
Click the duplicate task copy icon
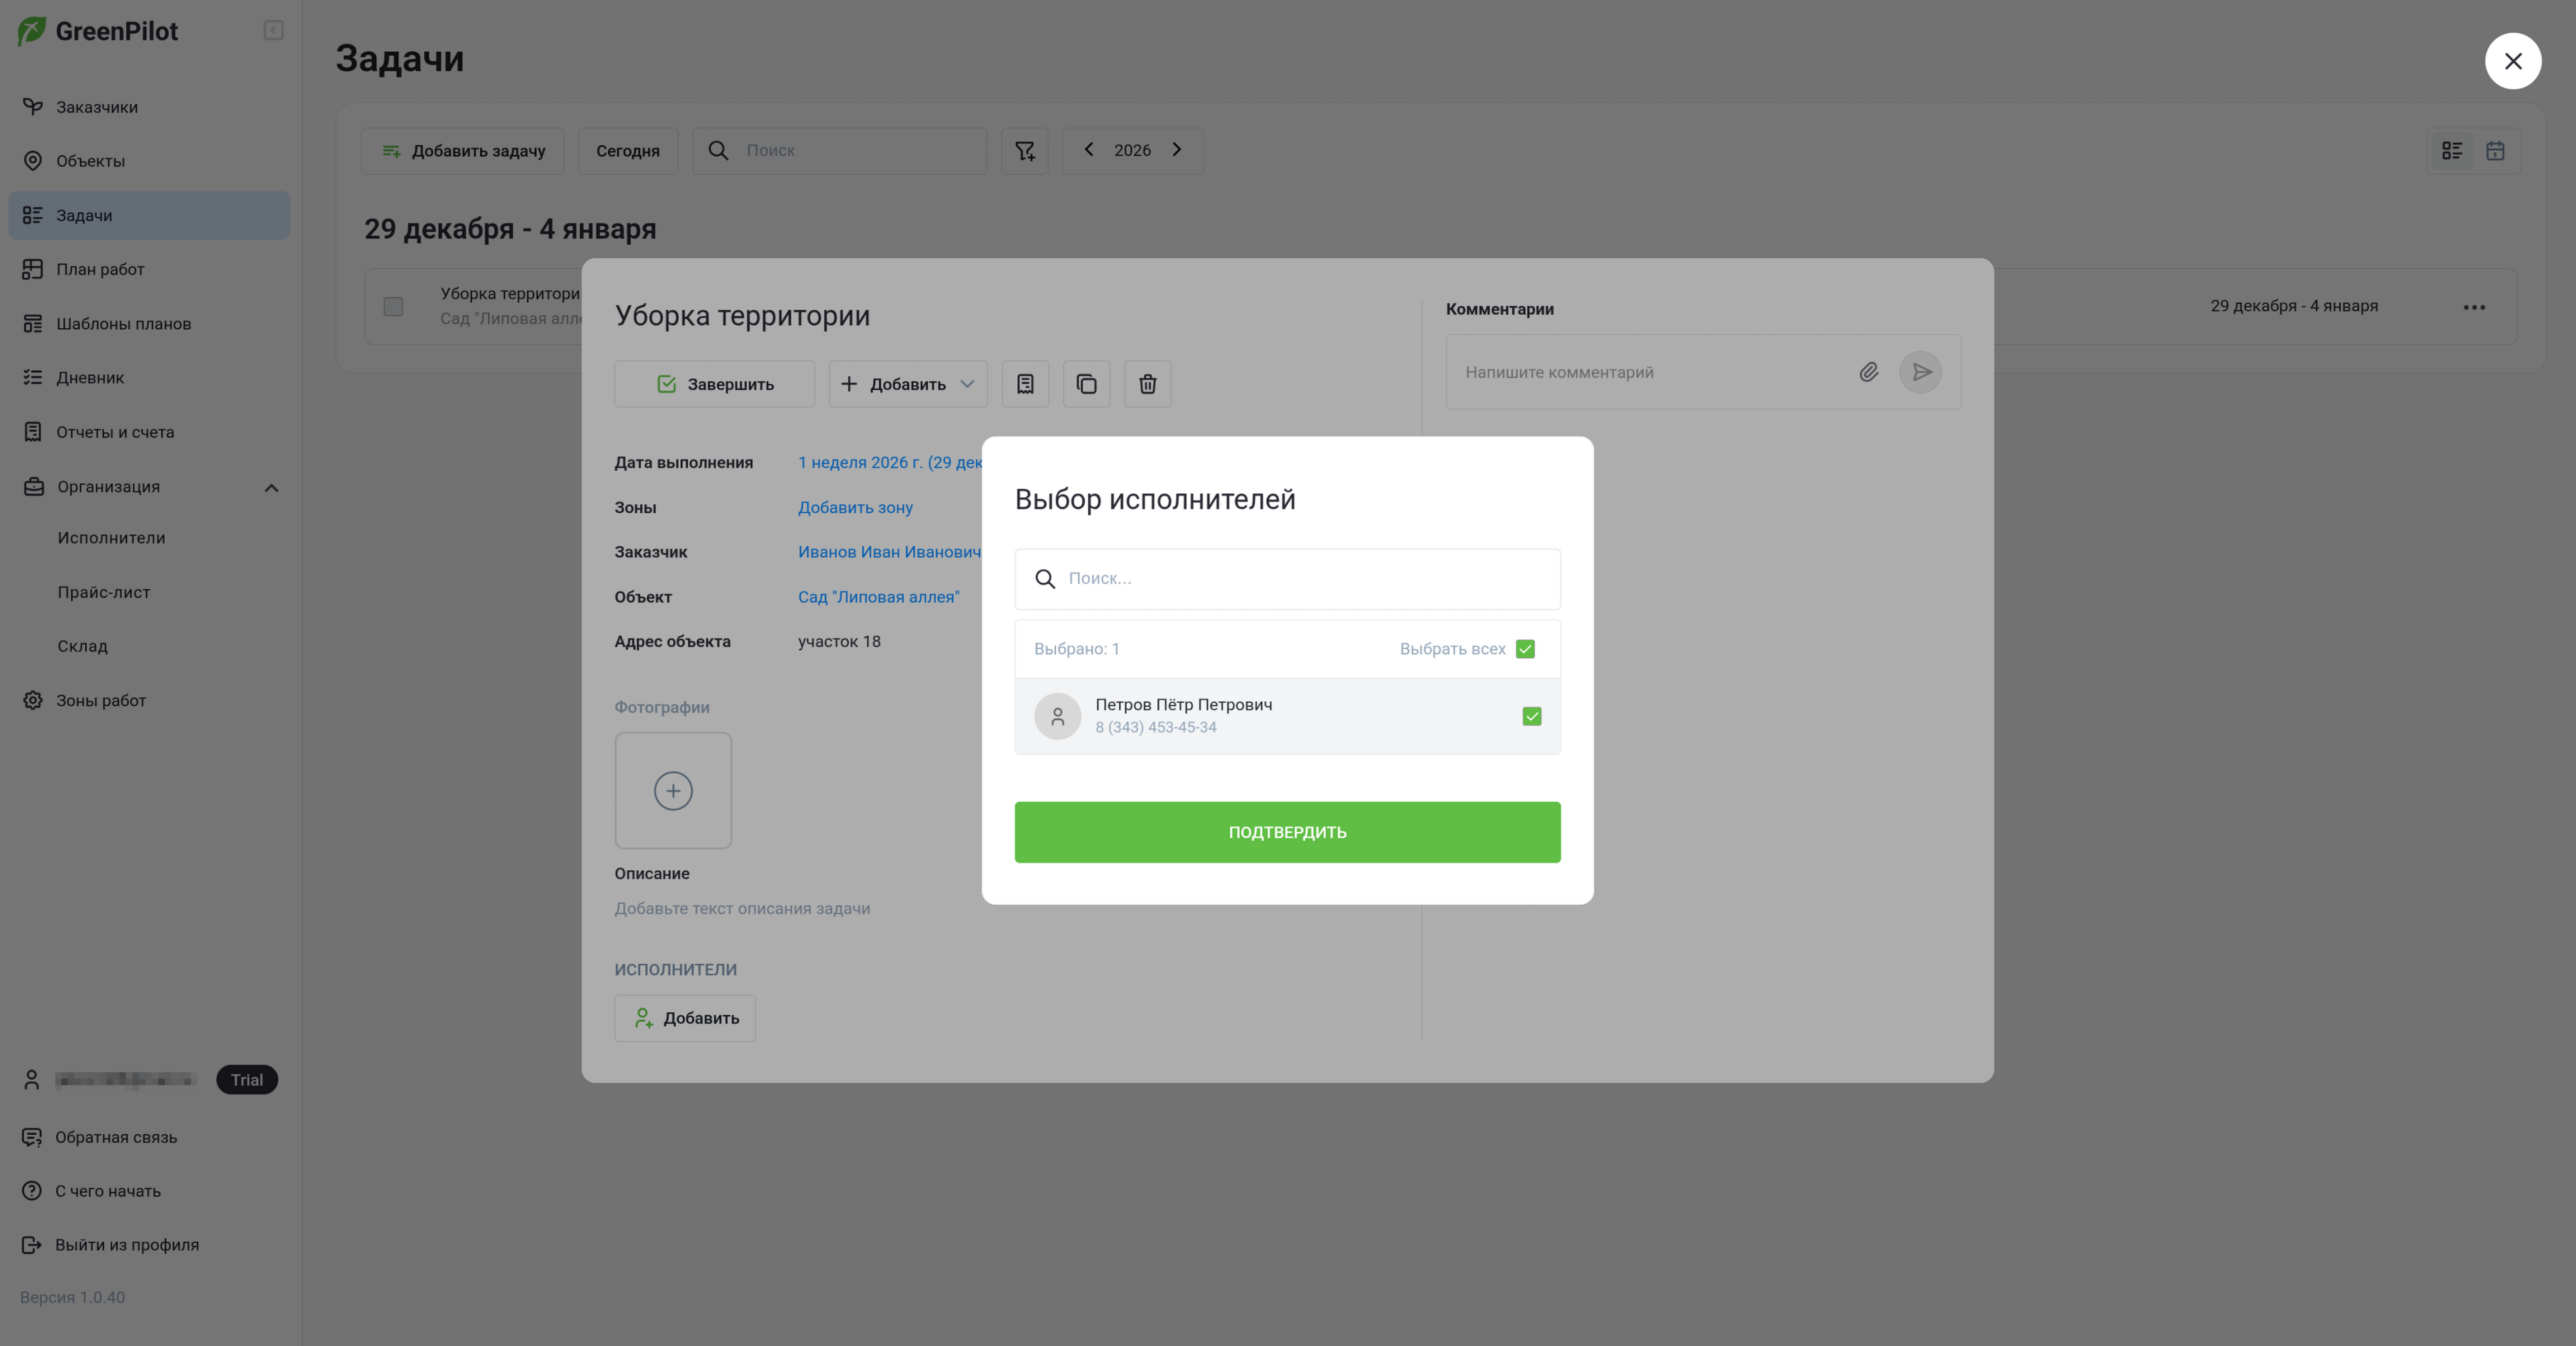1086,384
